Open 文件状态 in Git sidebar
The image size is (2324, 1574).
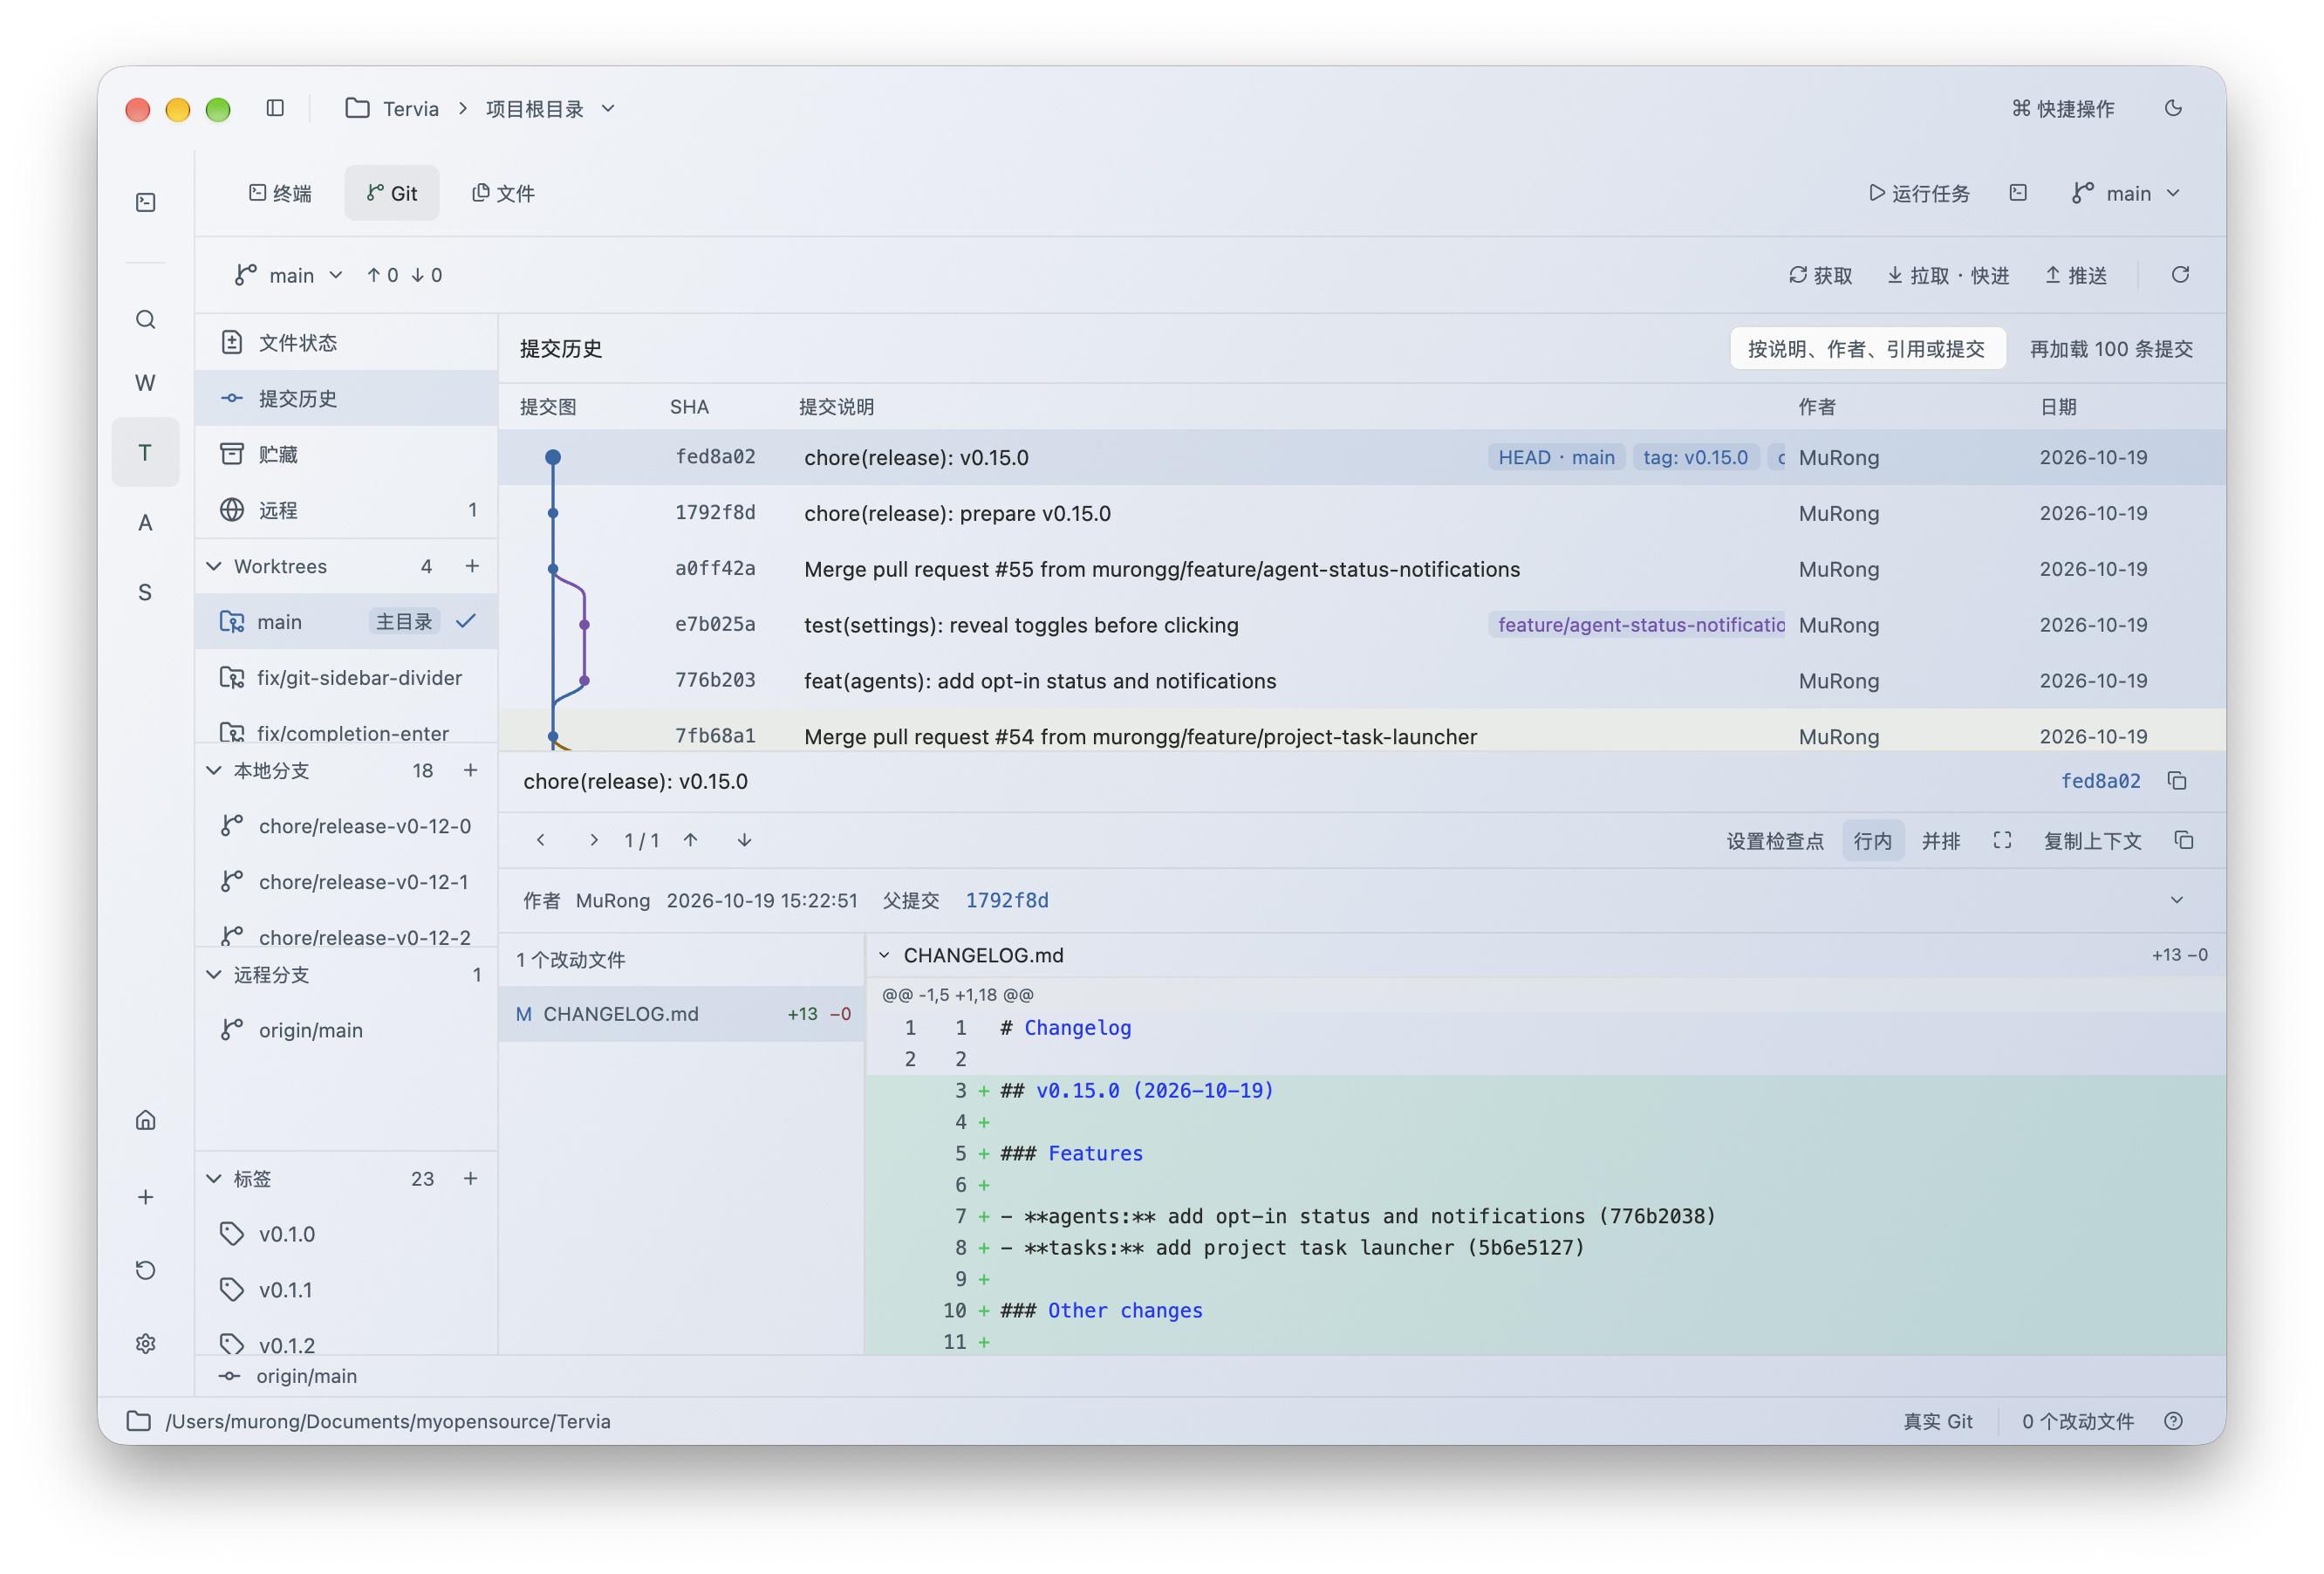pyautogui.click(x=346, y=343)
